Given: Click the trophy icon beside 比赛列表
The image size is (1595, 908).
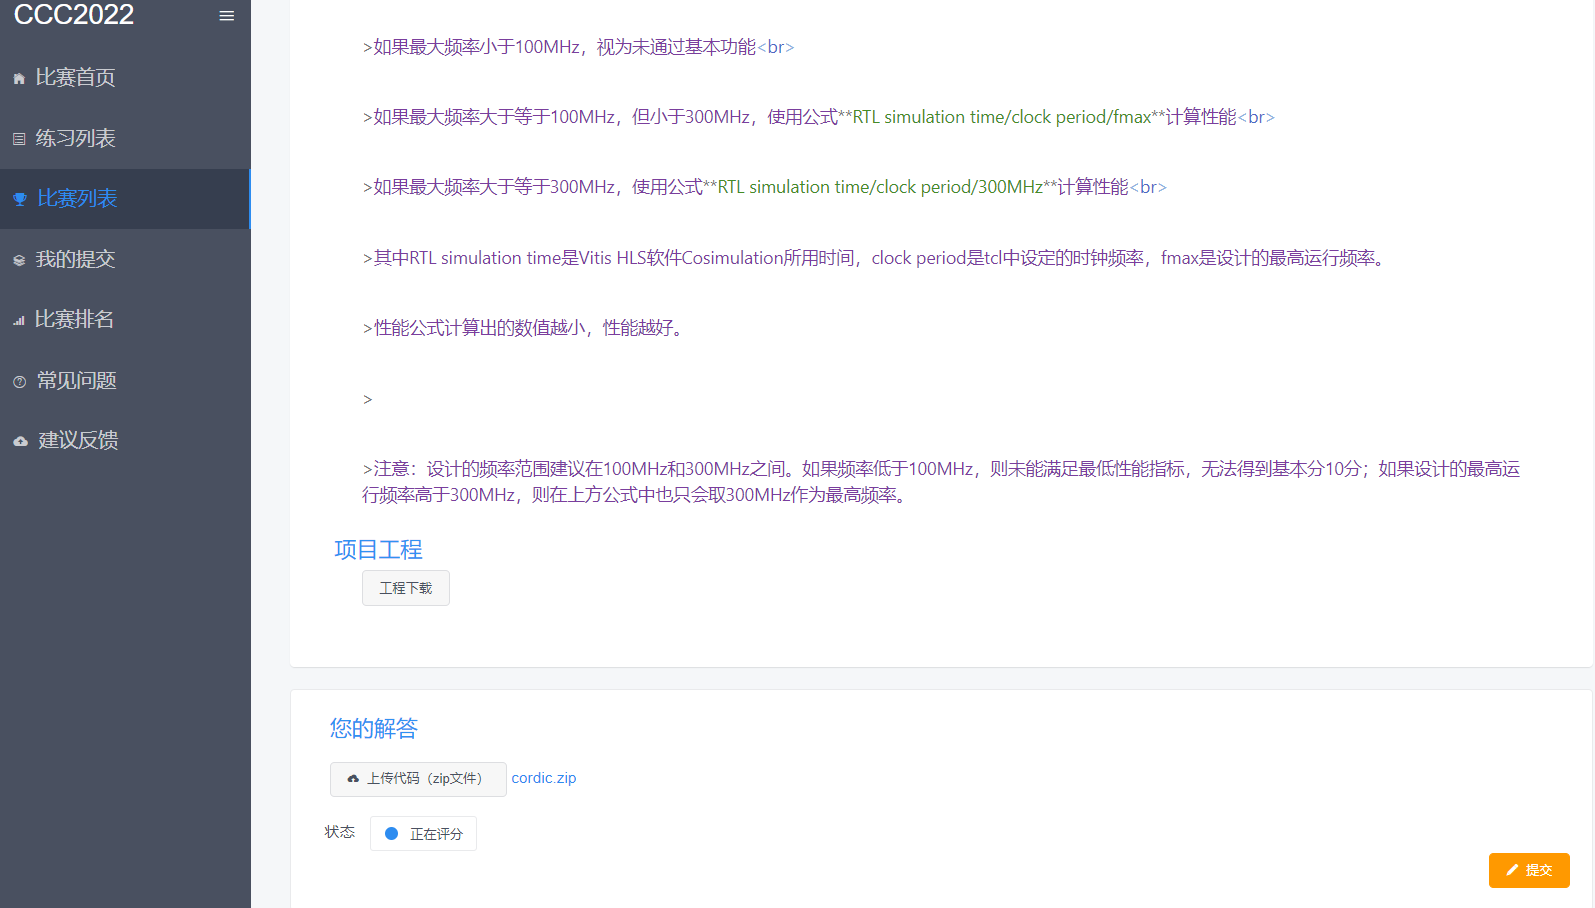Looking at the screenshot, I should tap(19, 199).
